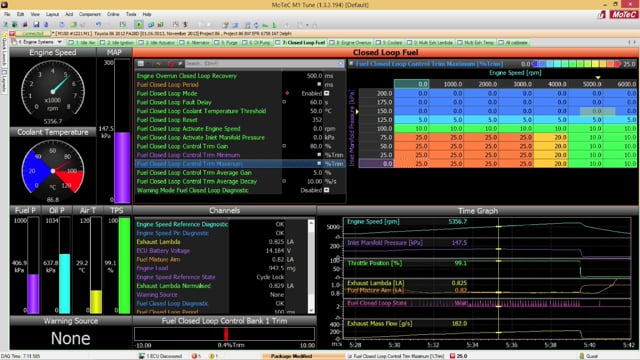Click the red diamond marker on Fuel Closed Loop Mode row

[287, 93]
